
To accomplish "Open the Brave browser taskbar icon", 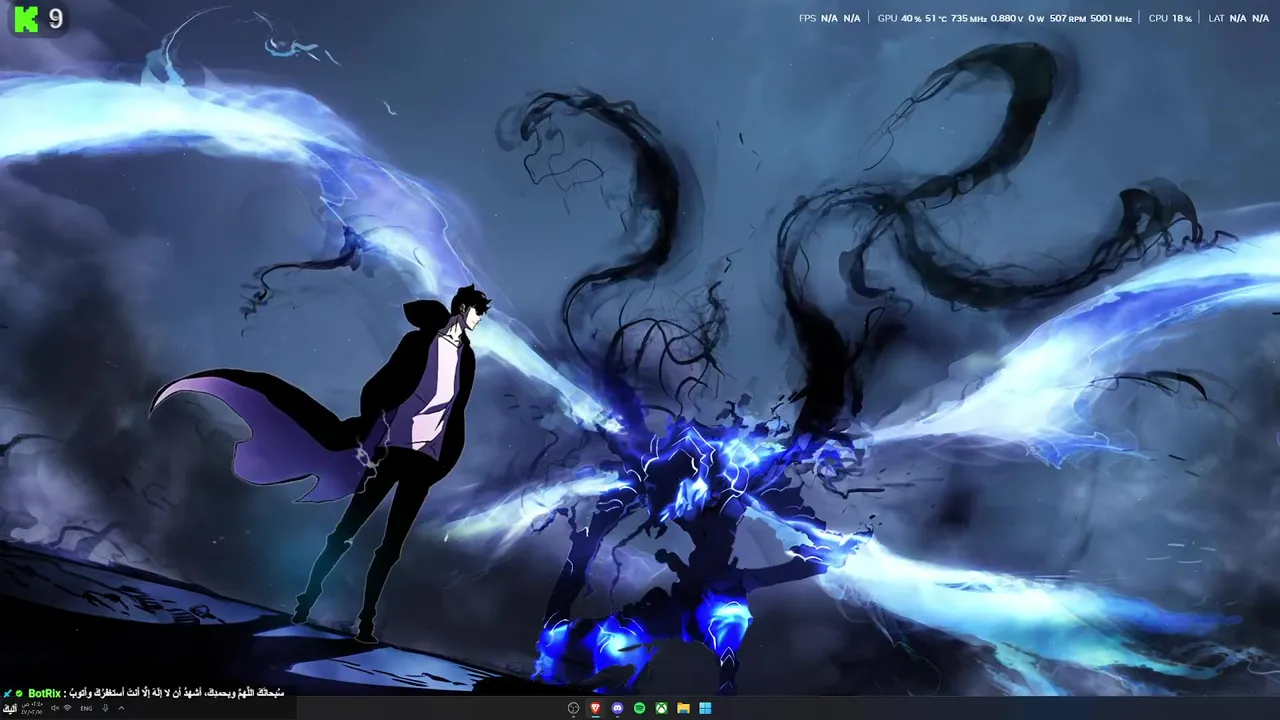I will 596,708.
